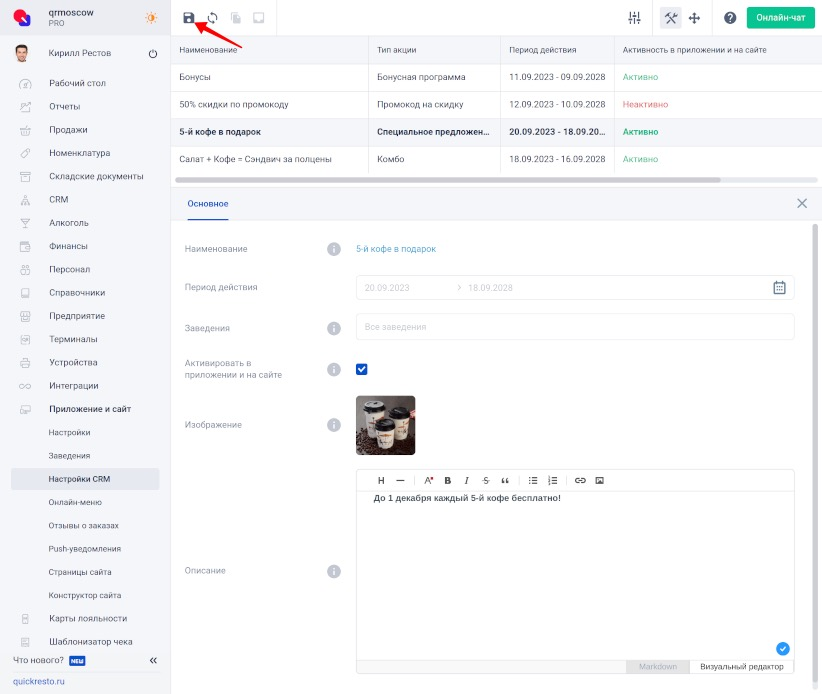The height and width of the screenshot is (694, 822).
Task: Open Что нового? news link
Action: 38,660
